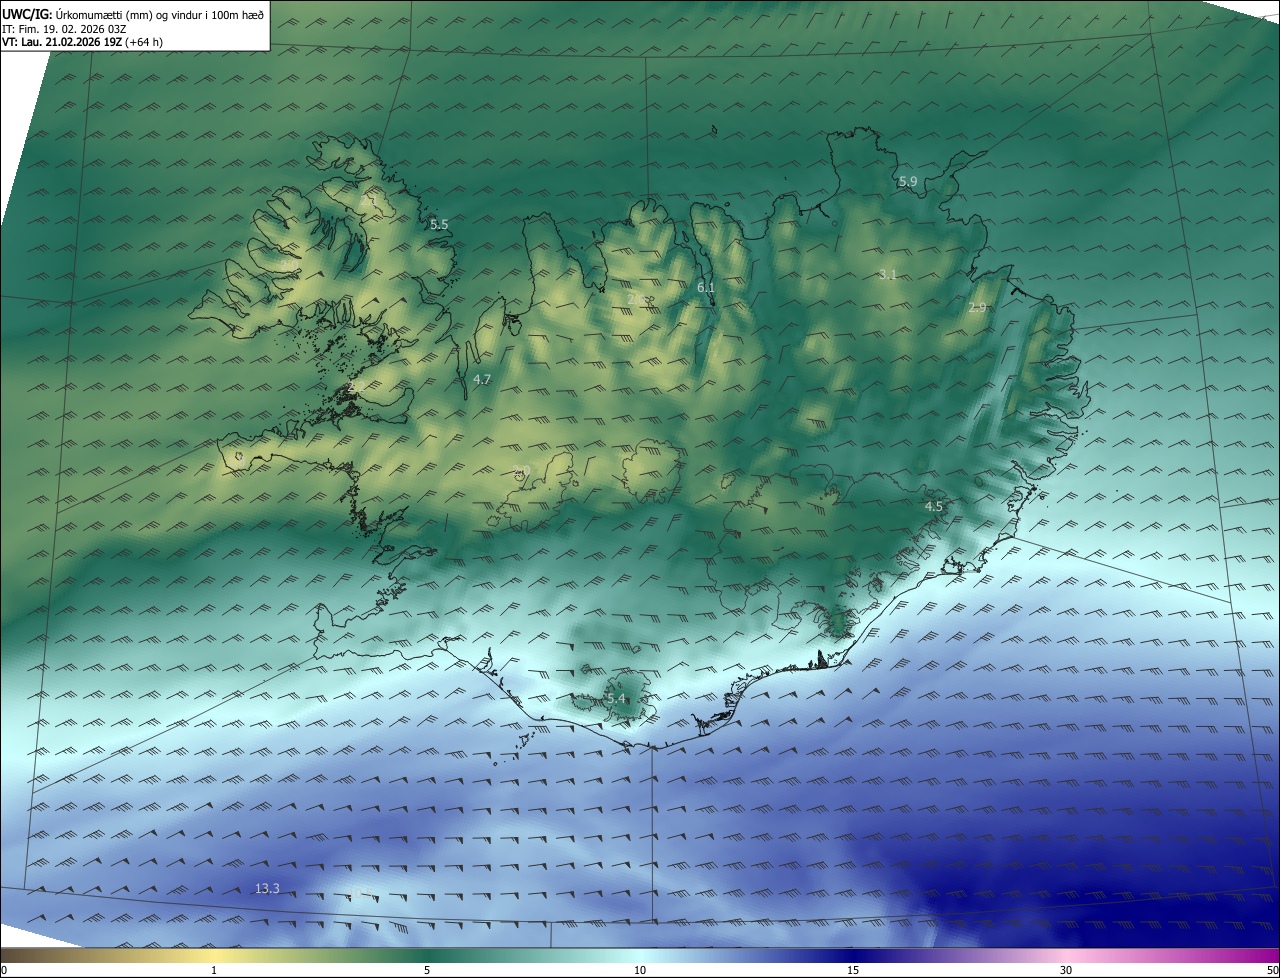Click the 13.3 value label over the sea

[267, 888]
